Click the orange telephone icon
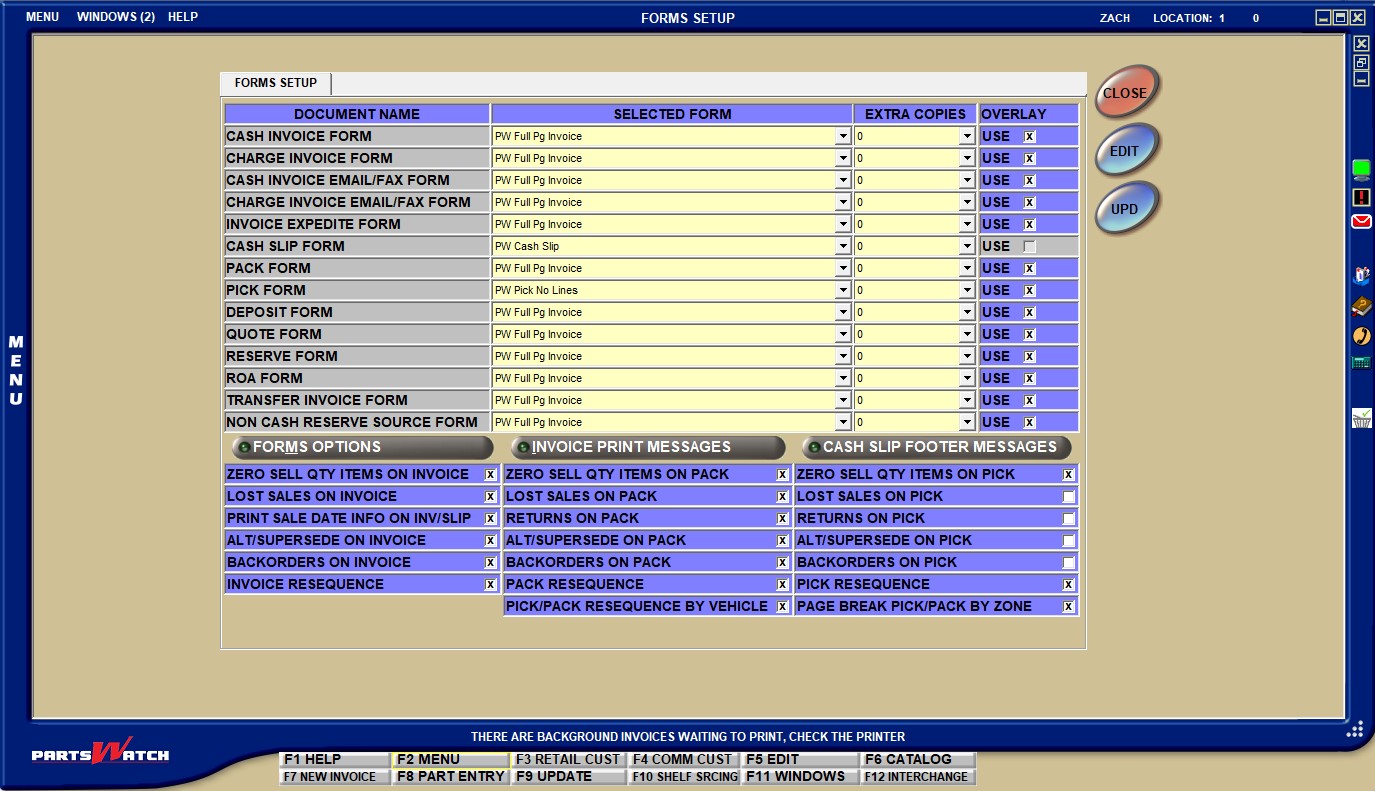The height and width of the screenshot is (791, 1375). [1361, 336]
